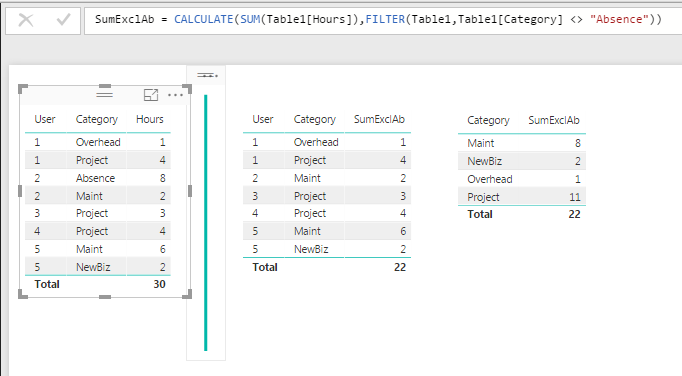The image size is (682, 376).
Task: Select Project row with value 11
Action: click(x=522, y=197)
